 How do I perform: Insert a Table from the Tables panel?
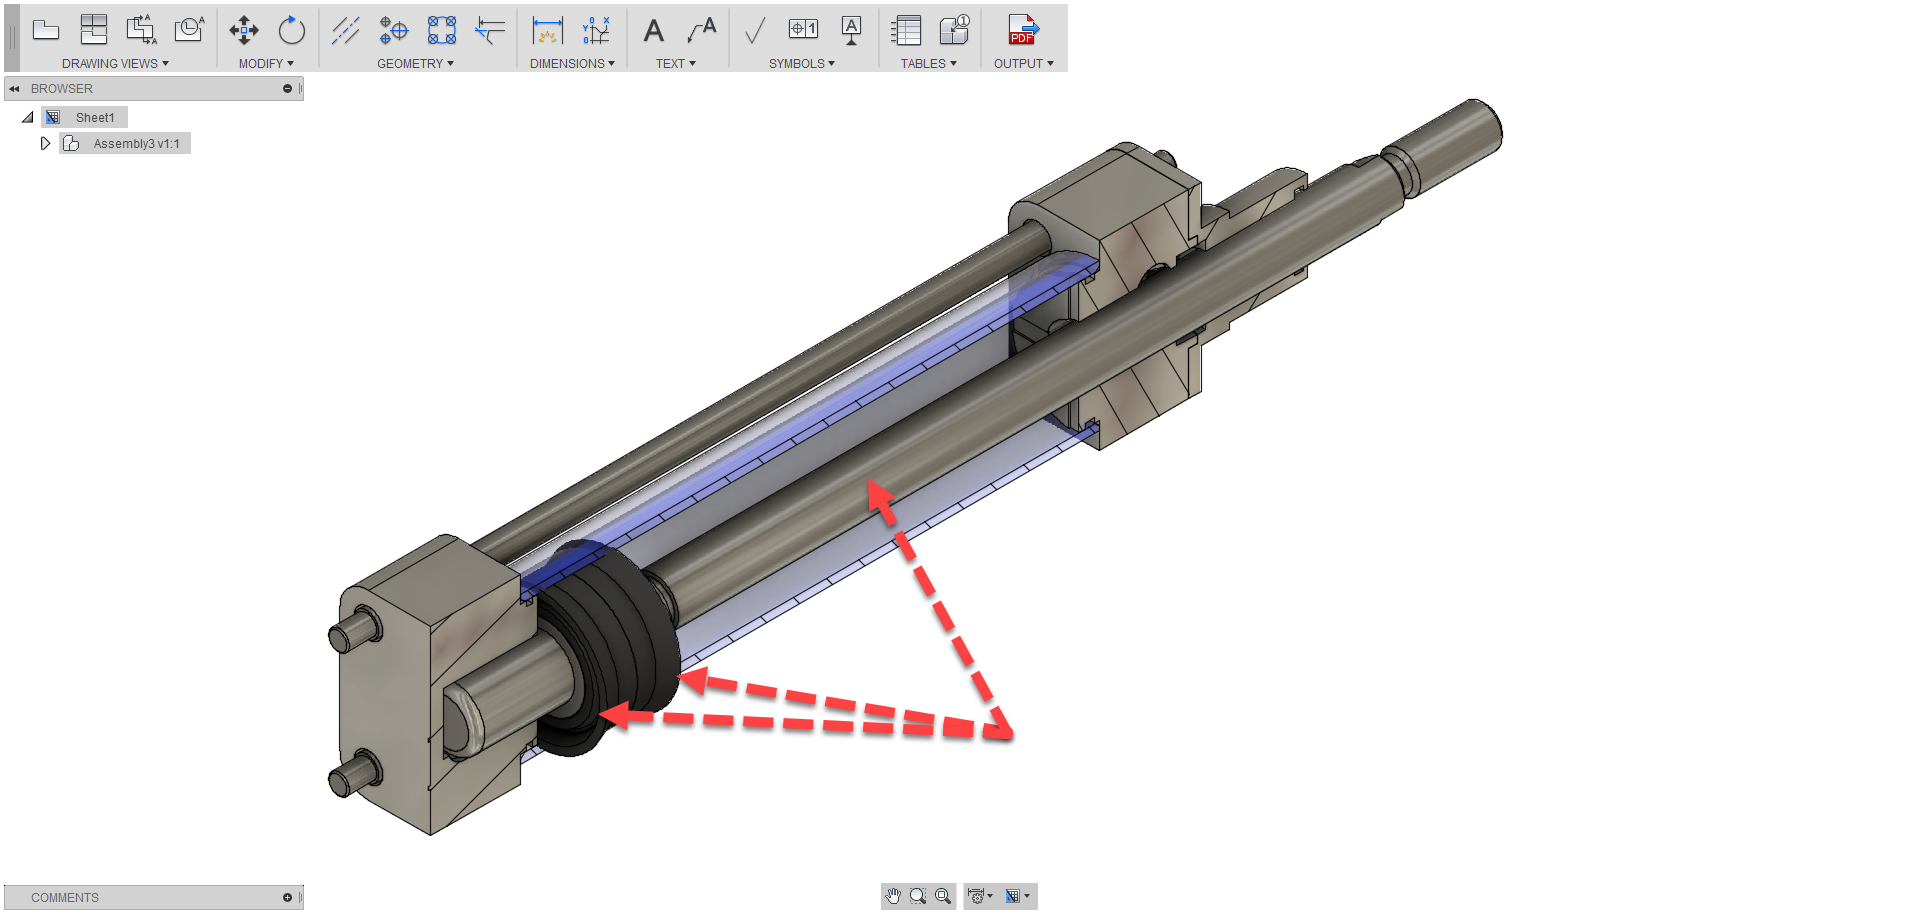(x=905, y=30)
